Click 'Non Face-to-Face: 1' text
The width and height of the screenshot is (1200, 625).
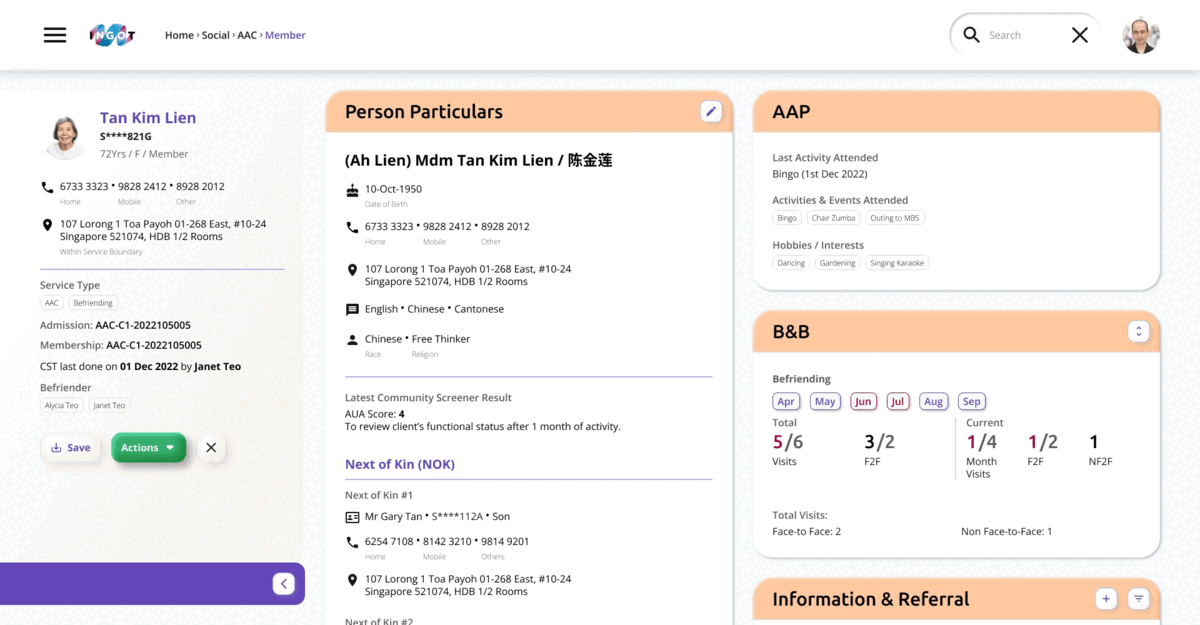tap(1007, 532)
